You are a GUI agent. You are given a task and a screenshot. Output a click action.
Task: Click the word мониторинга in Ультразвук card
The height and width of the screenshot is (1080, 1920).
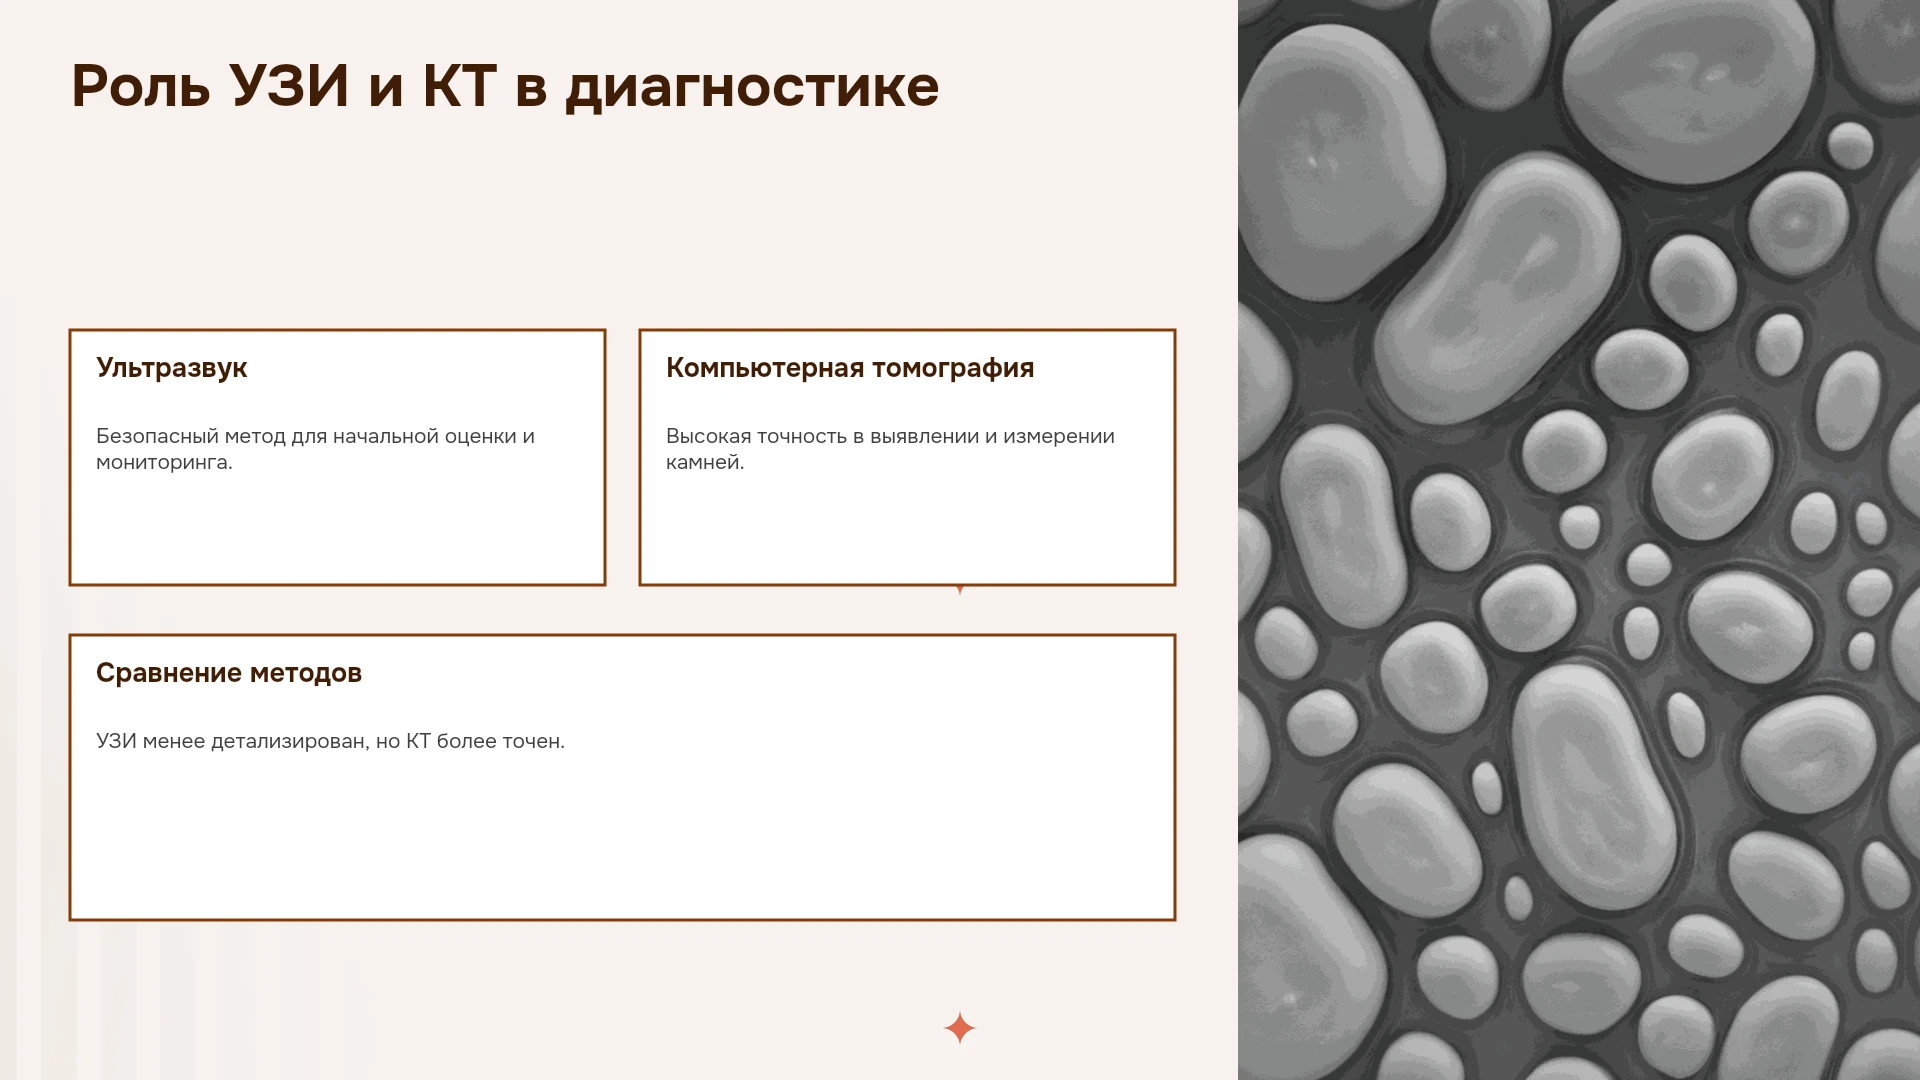coord(163,462)
